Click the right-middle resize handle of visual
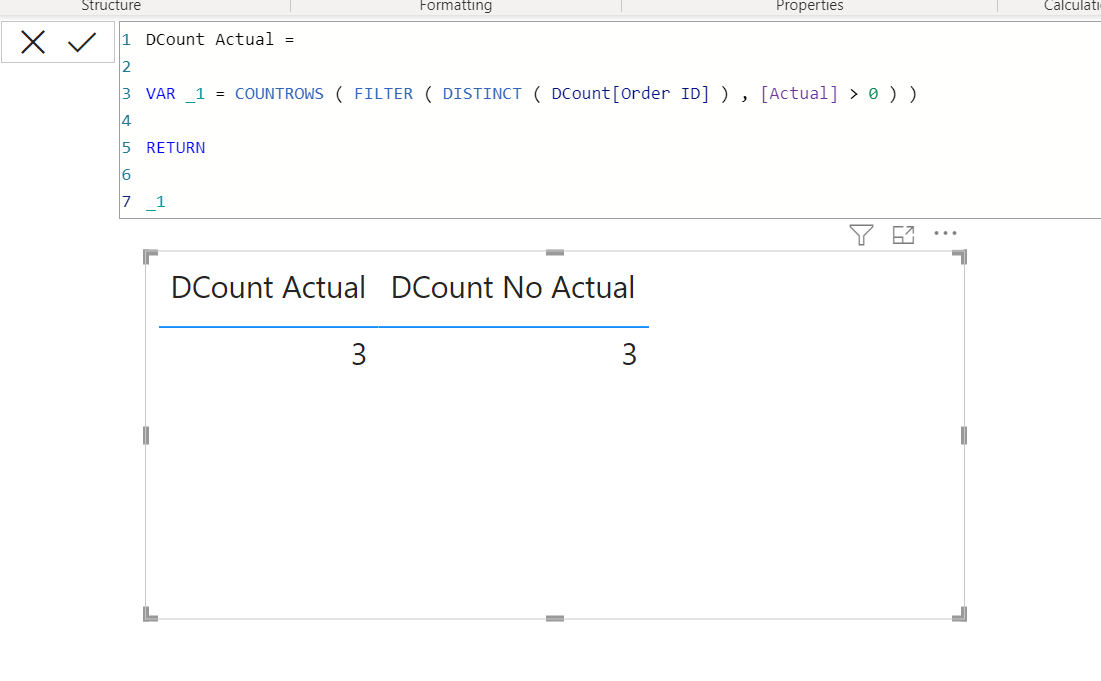The width and height of the screenshot is (1101, 681). click(963, 435)
